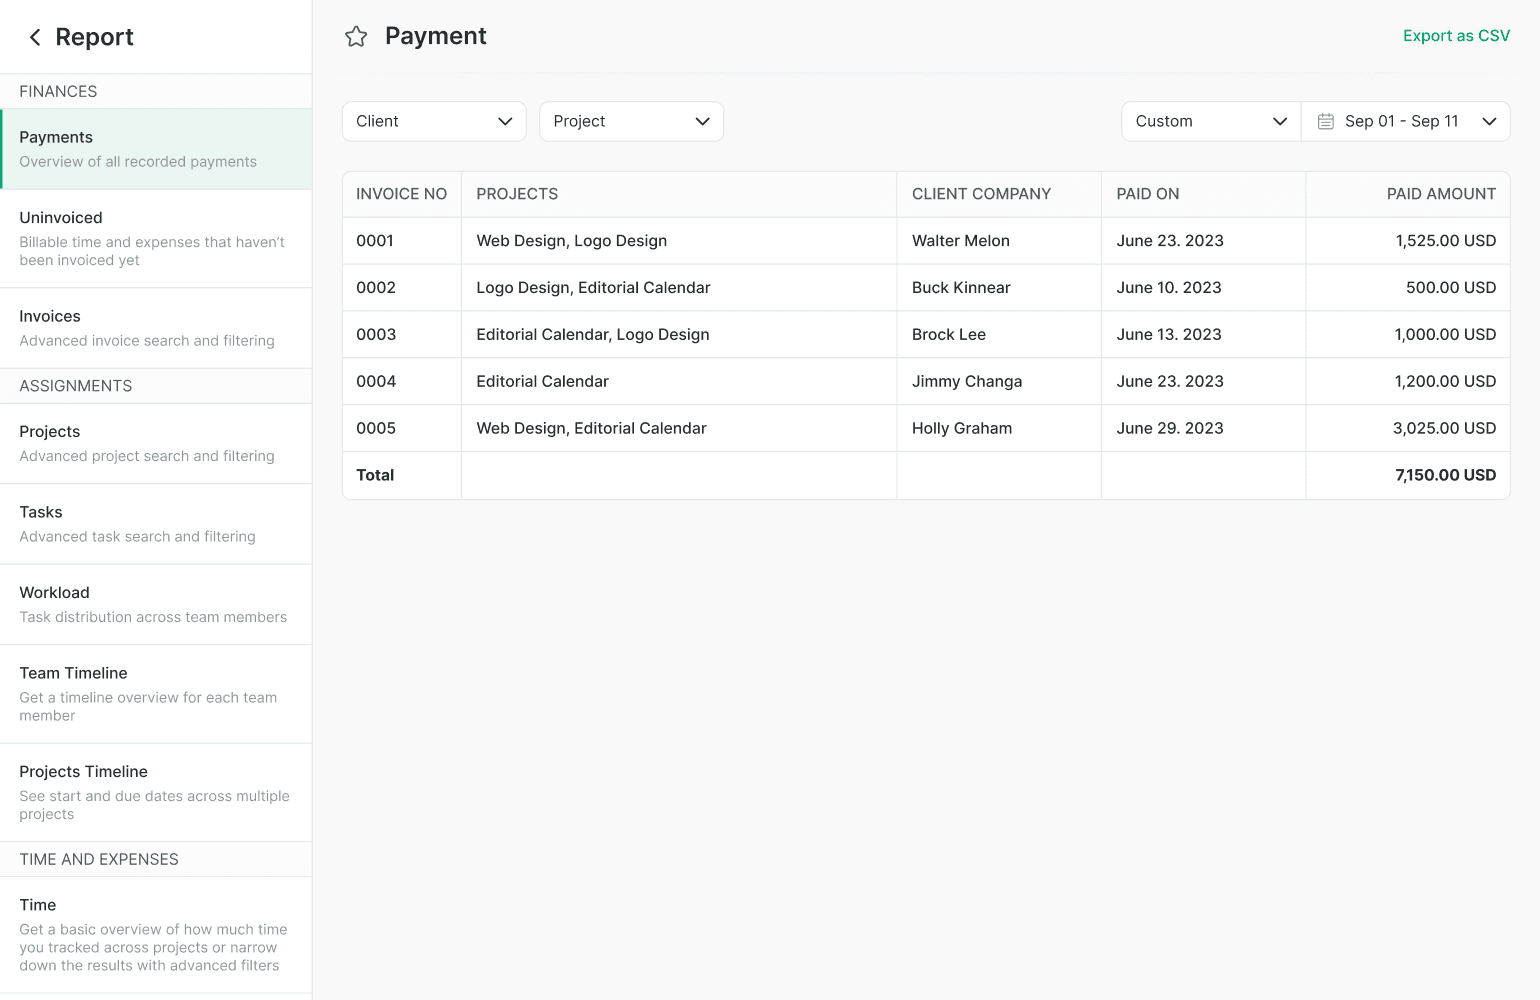Screen dimensions: 1540x1000
Task: Star the Payment report as favorite
Action: click(356, 37)
